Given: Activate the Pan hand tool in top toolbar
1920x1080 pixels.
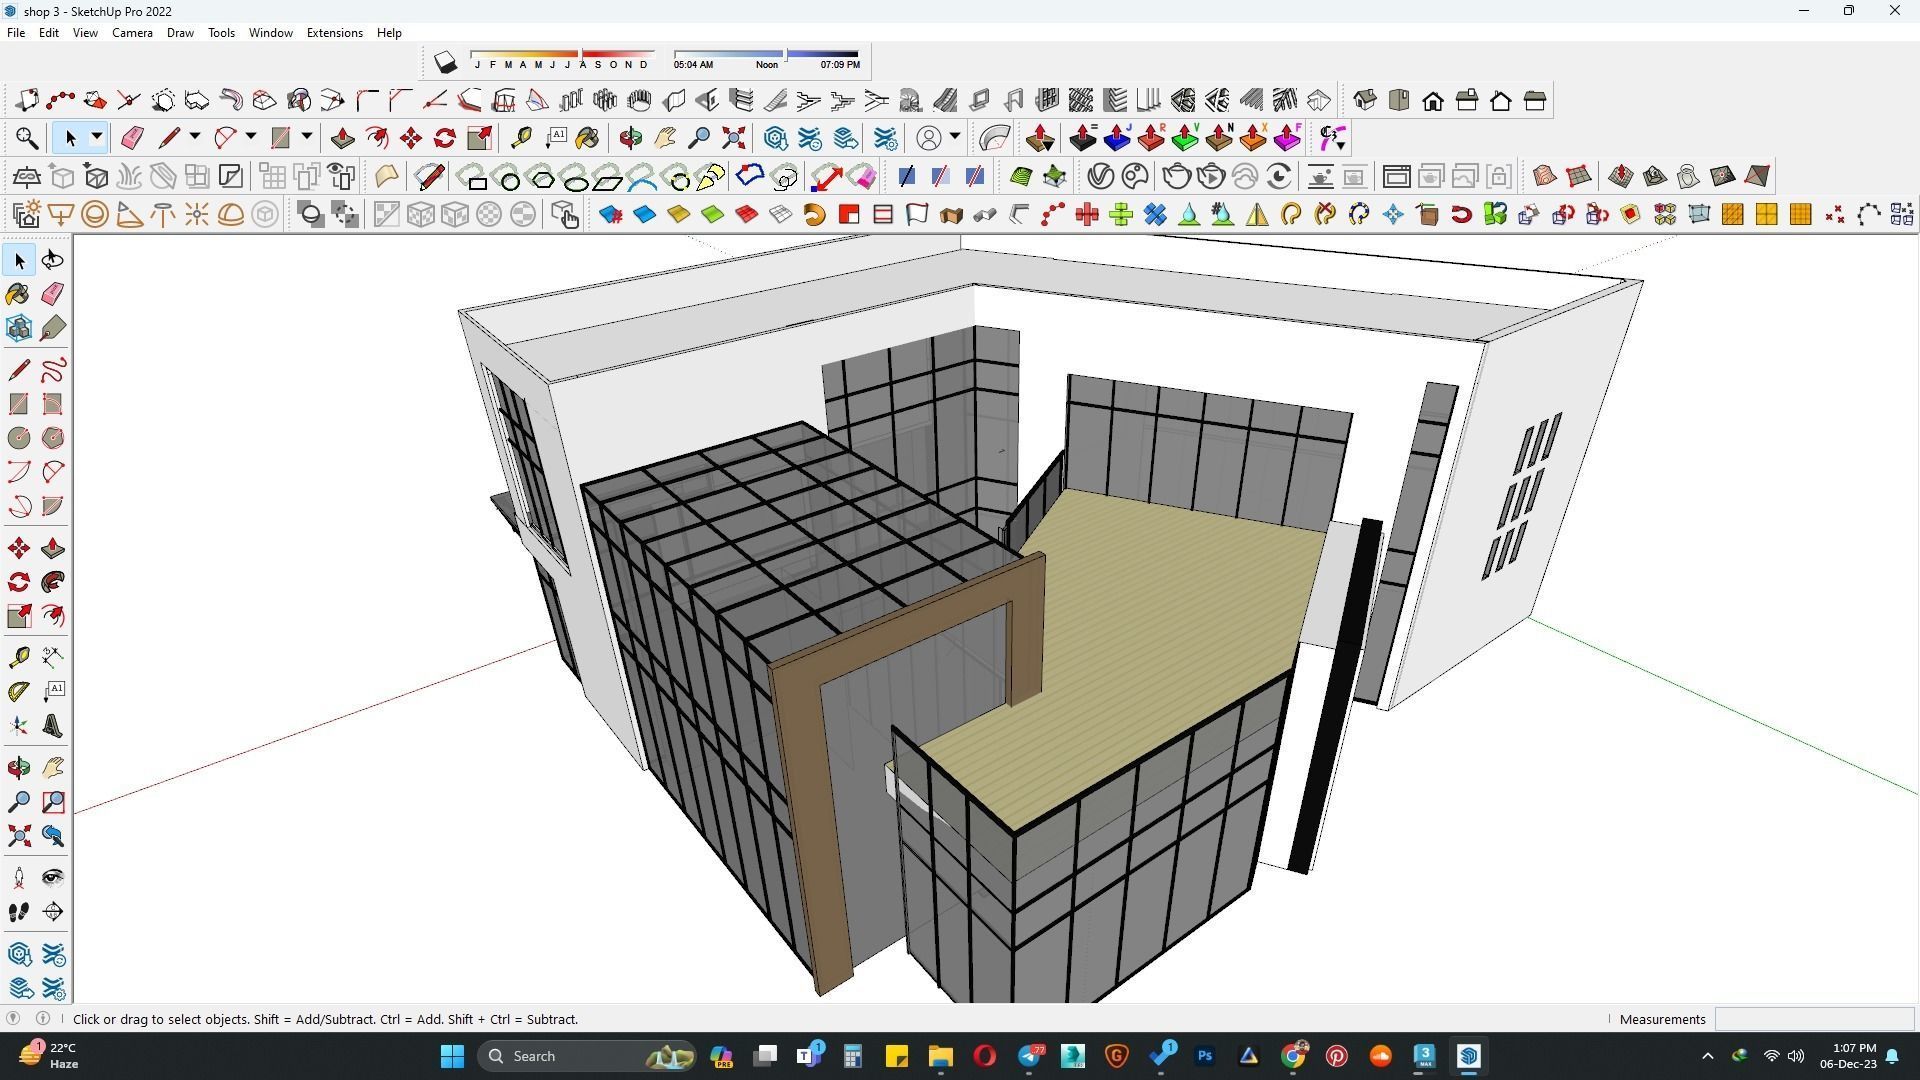Looking at the screenshot, I should [665, 138].
